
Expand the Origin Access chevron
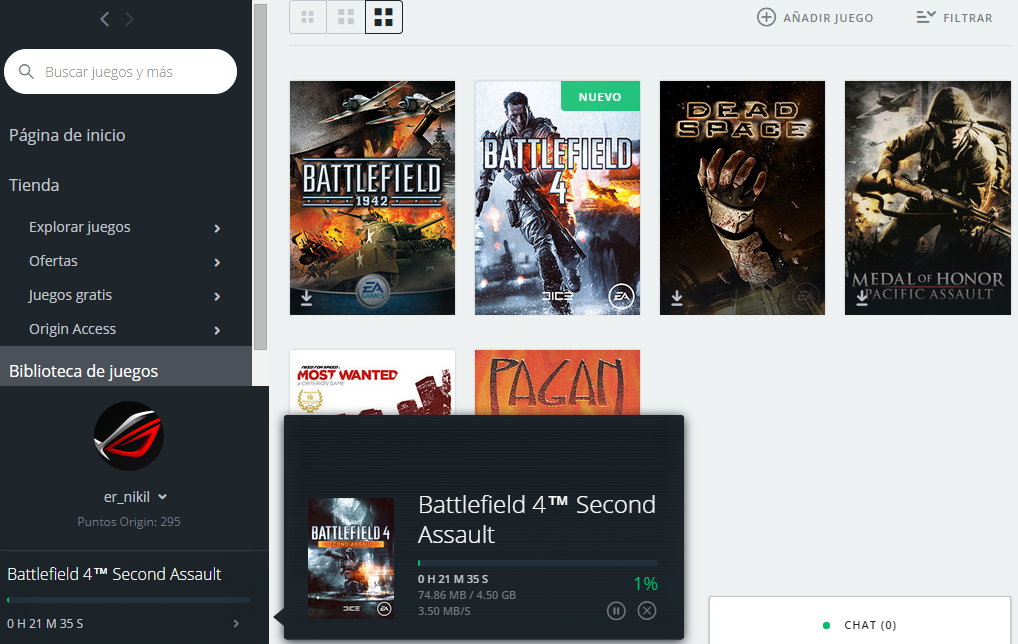coord(217,330)
